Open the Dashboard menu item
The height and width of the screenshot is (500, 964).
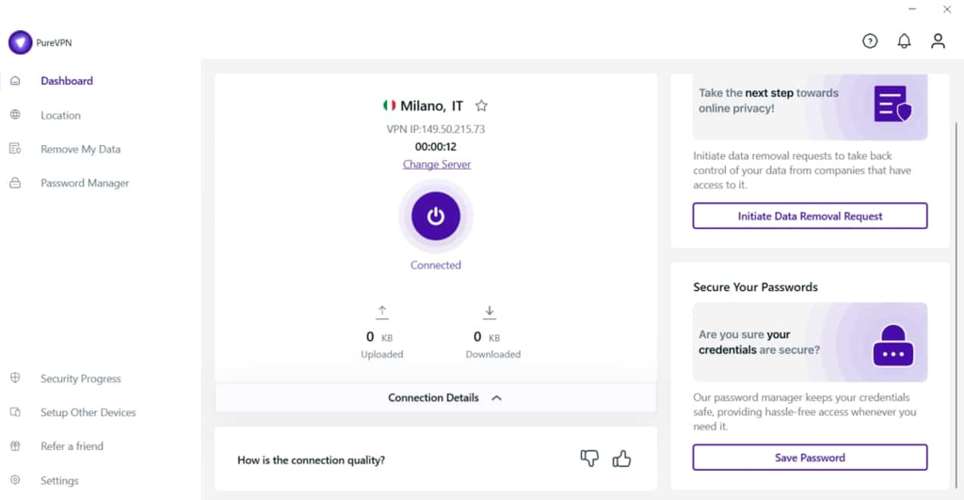pyautogui.click(x=66, y=81)
